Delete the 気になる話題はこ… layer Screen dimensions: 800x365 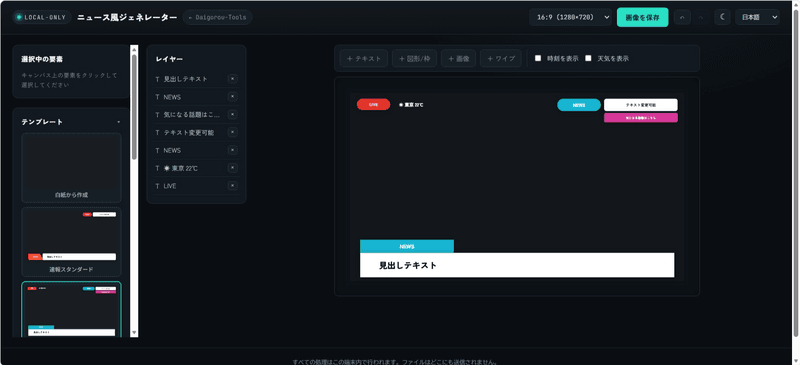(x=233, y=114)
